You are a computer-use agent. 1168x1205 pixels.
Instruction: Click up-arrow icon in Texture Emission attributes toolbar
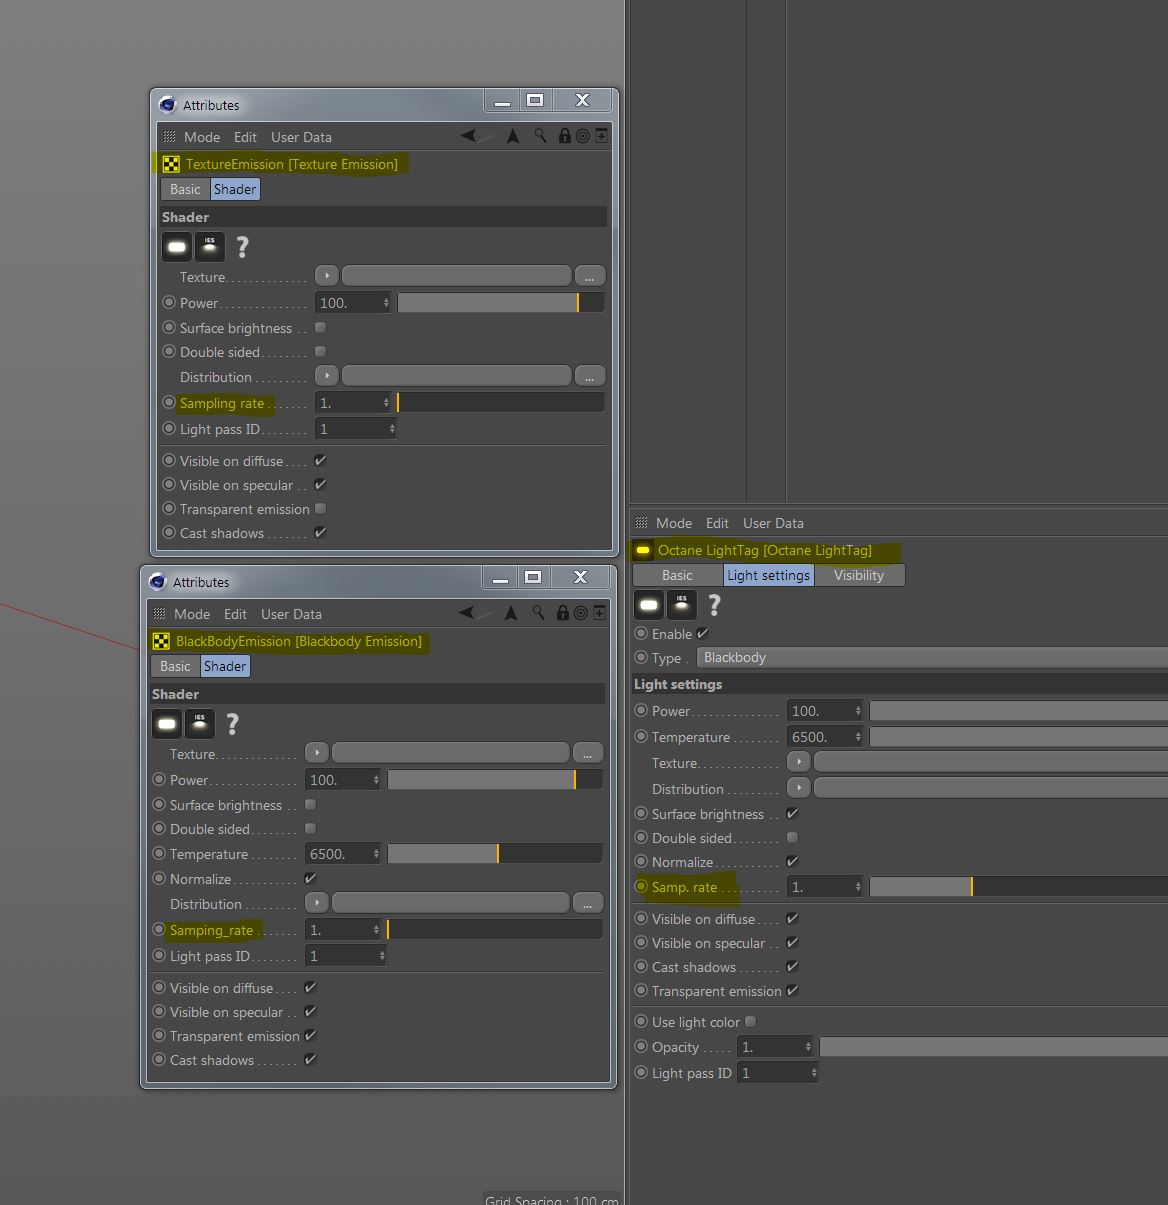[513, 136]
